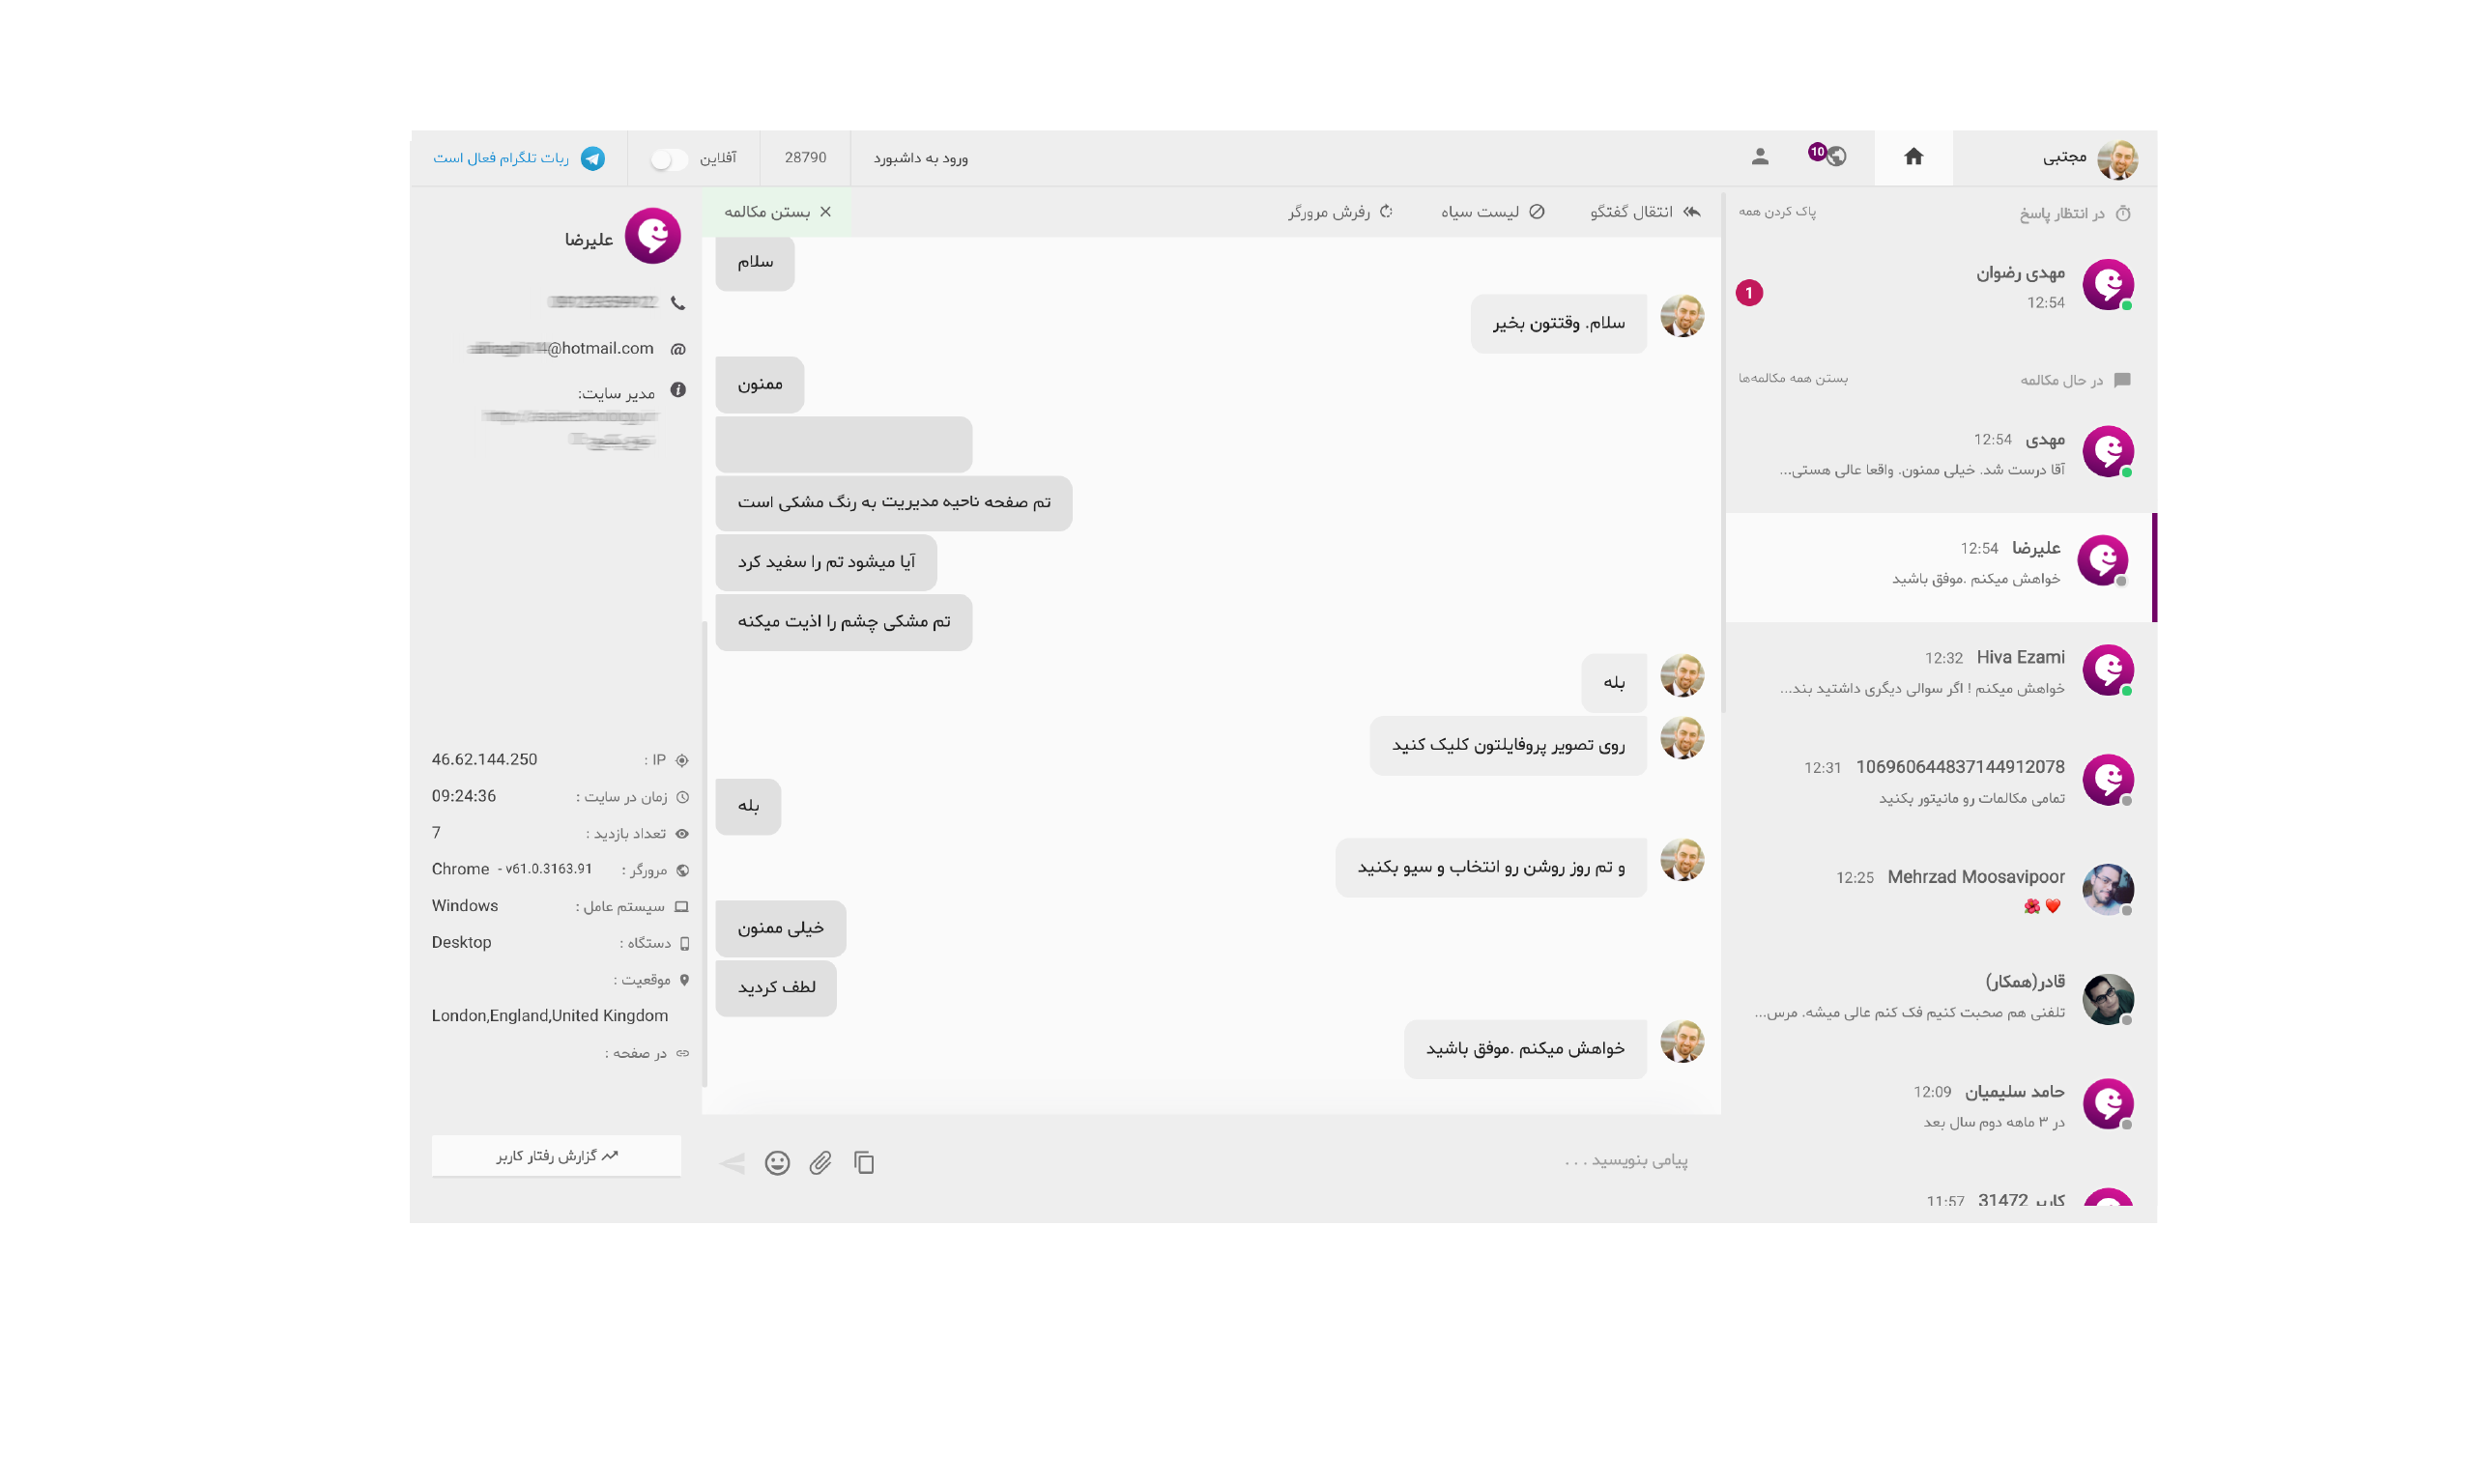Screen dimensions: 2474x1484
Task: Click لیست سیاه blacklist button
Action: (1492, 212)
